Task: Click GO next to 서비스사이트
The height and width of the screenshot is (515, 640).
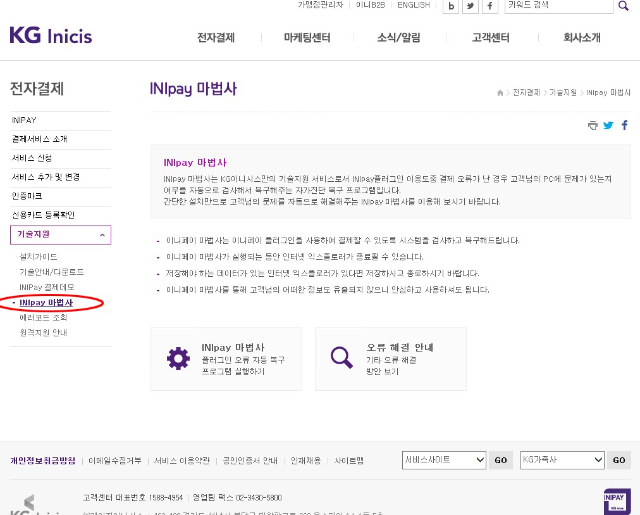Action: (501, 460)
